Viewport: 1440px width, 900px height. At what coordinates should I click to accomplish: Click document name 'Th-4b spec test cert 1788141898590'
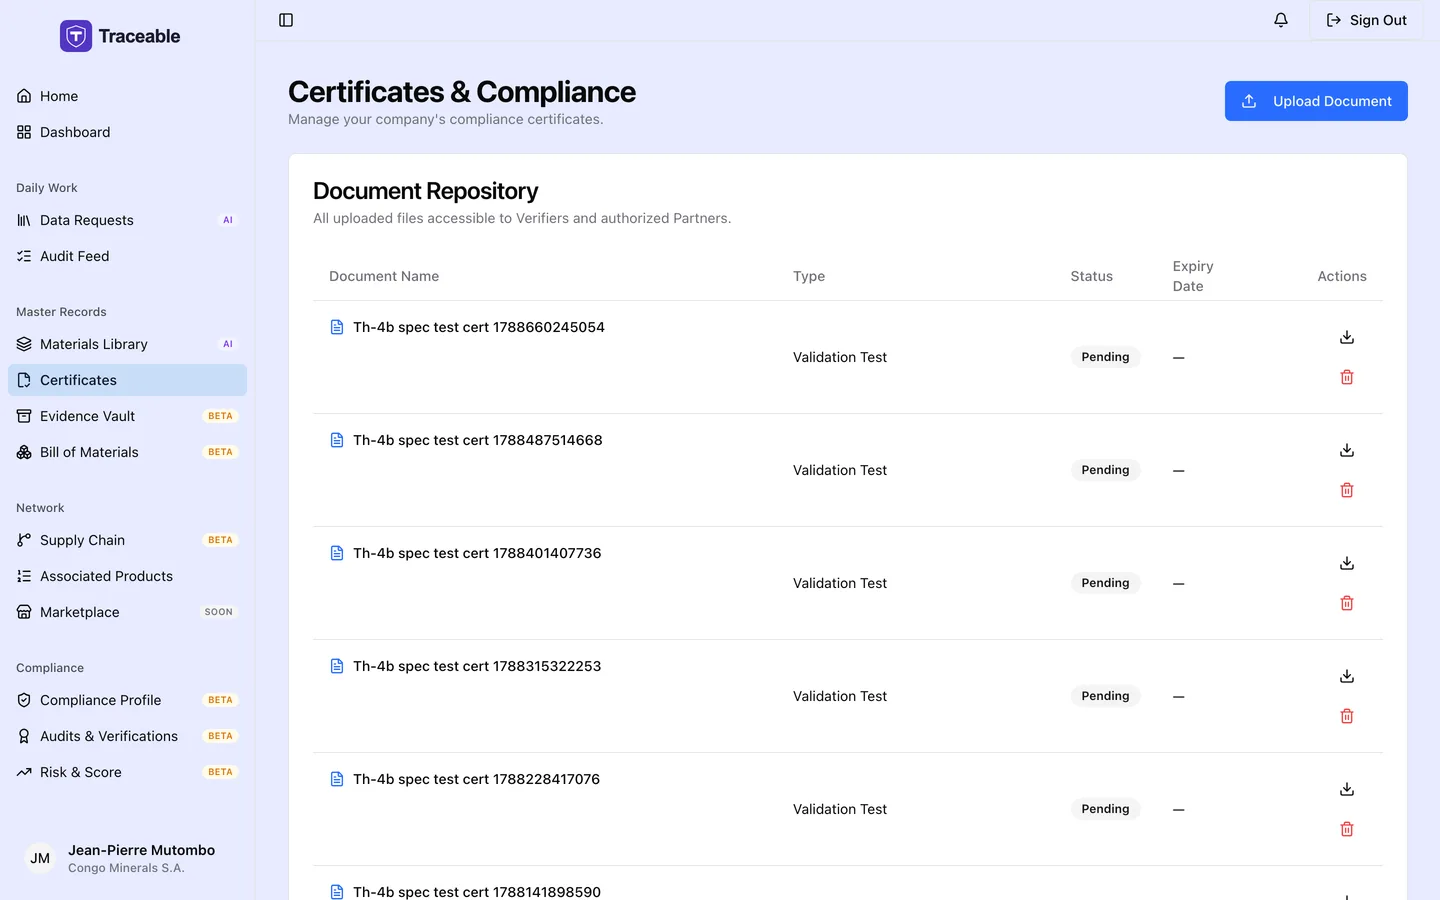(477, 892)
